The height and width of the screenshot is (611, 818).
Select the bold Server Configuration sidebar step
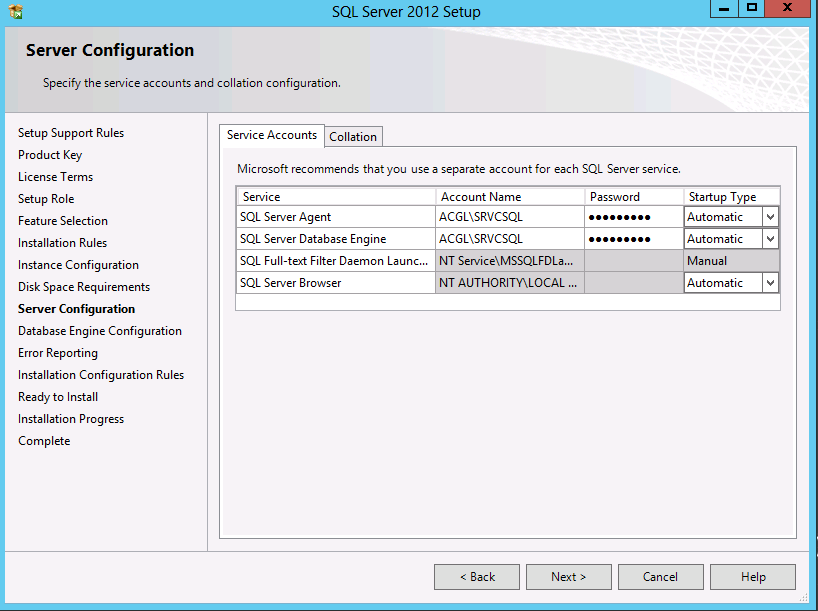76,309
